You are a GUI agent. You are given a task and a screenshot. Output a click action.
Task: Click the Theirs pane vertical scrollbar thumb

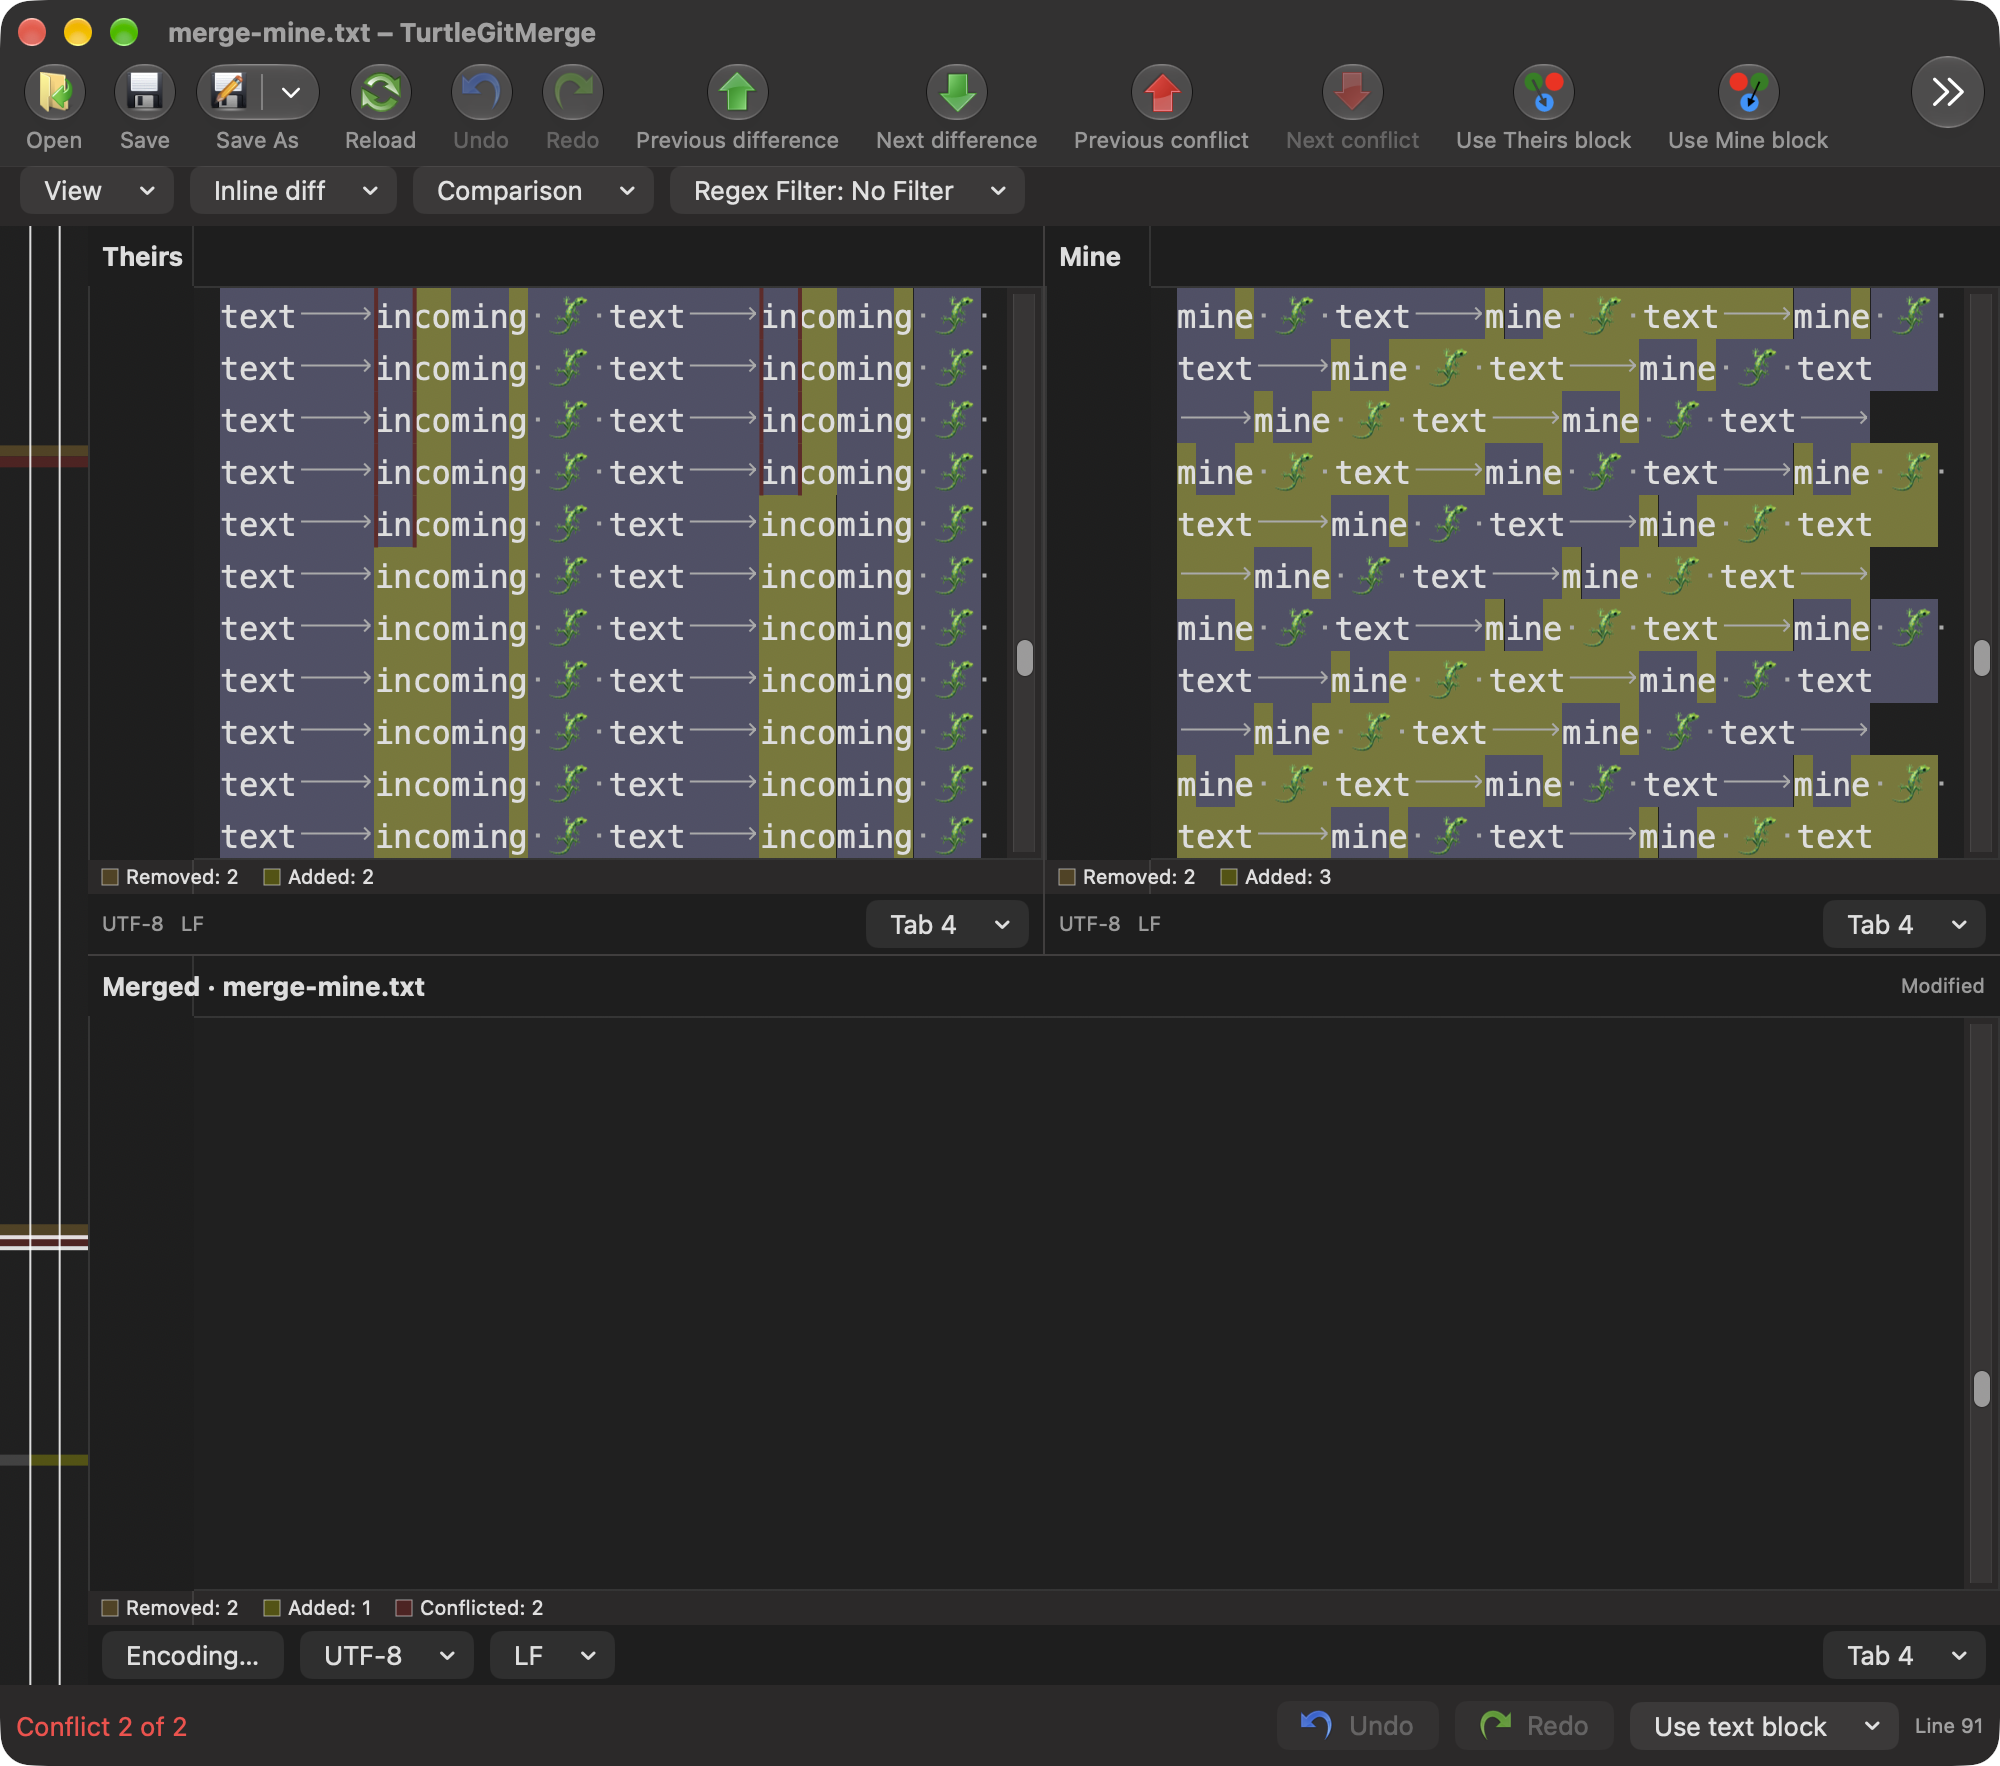1024,658
